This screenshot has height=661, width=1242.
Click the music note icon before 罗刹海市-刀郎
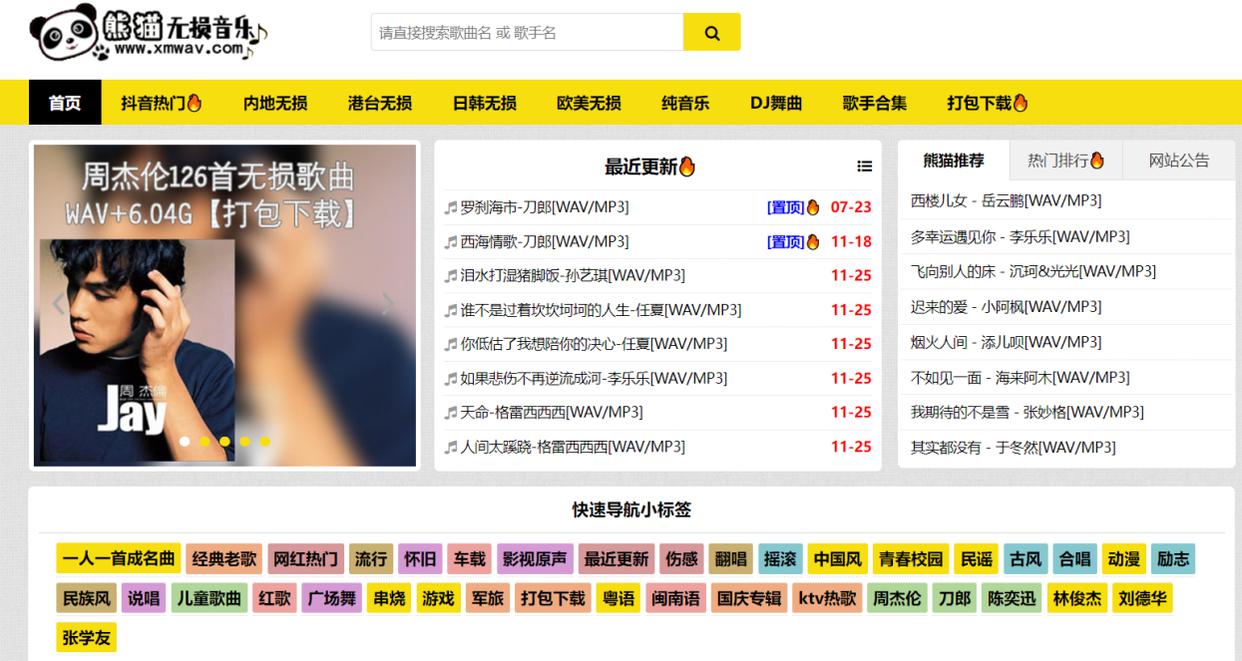[x=451, y=208]
